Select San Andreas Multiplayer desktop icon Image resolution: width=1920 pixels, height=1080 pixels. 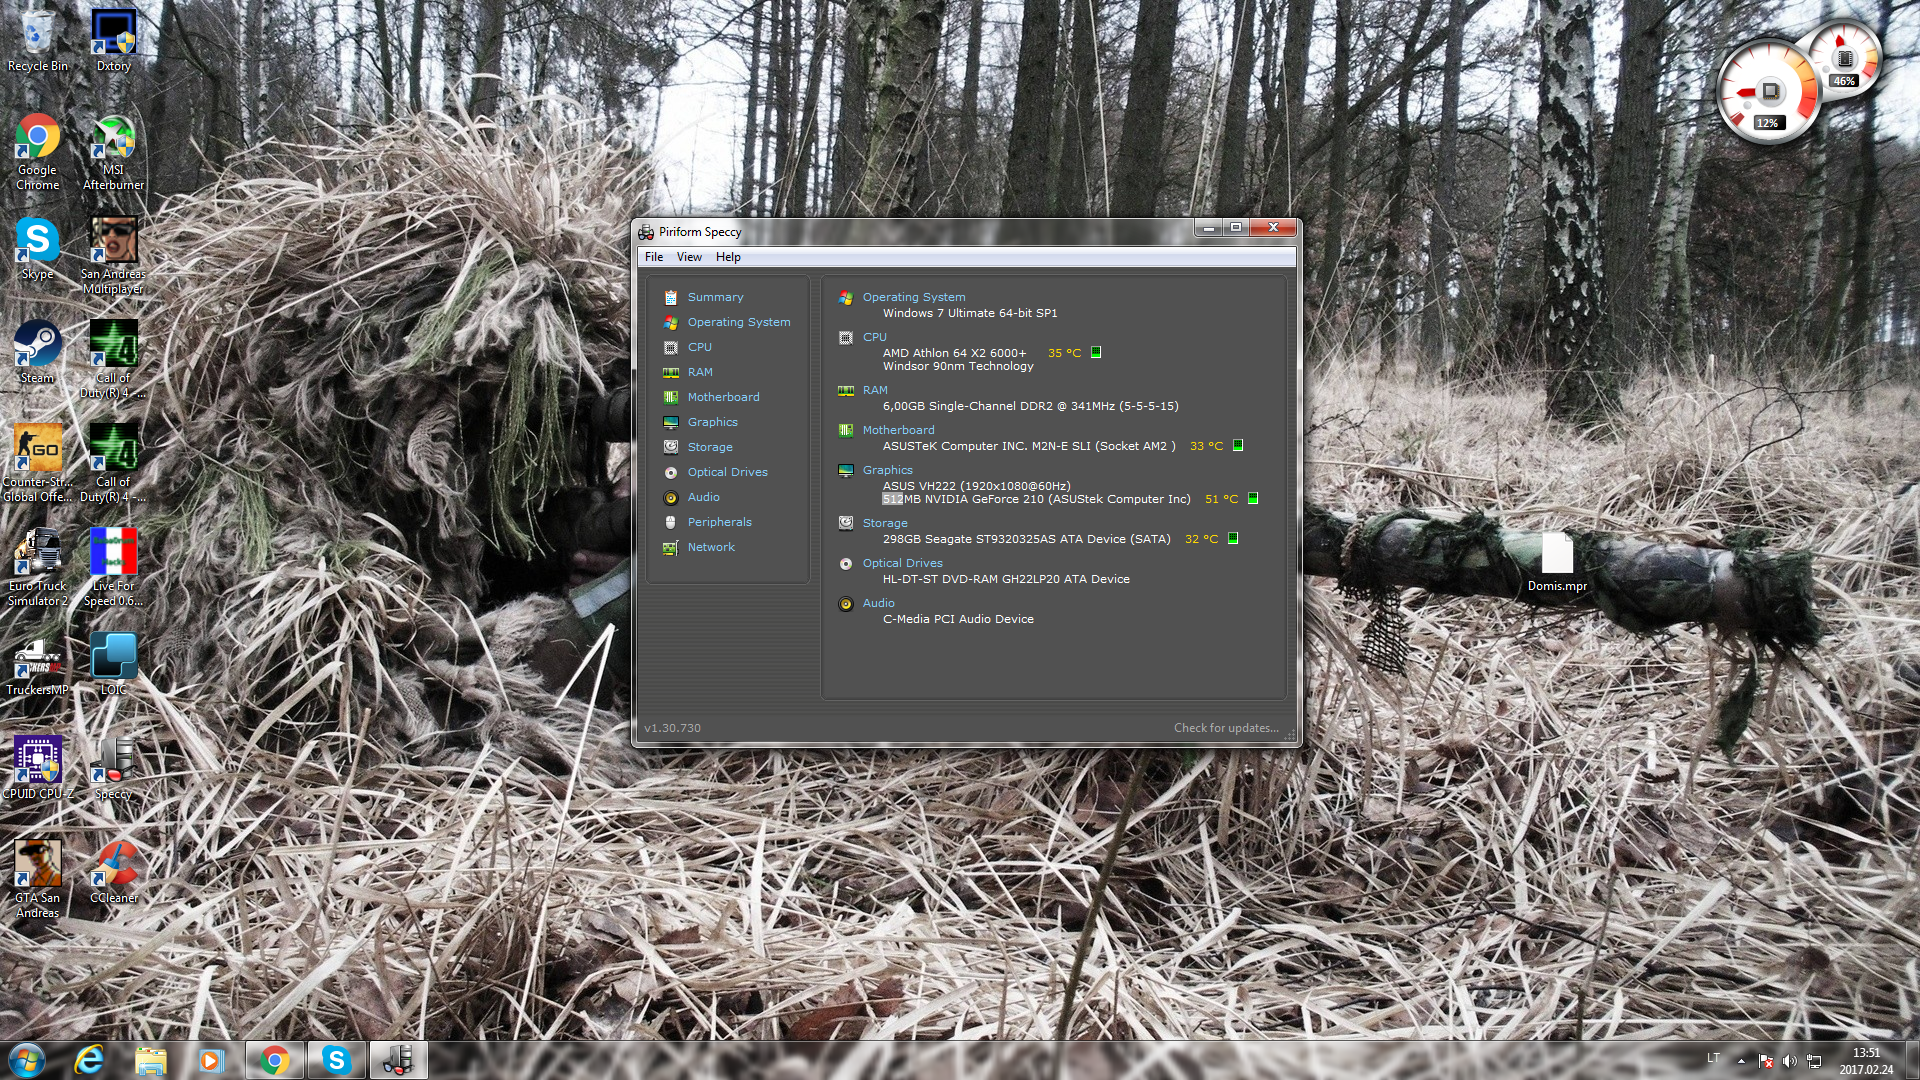point(113,256)
